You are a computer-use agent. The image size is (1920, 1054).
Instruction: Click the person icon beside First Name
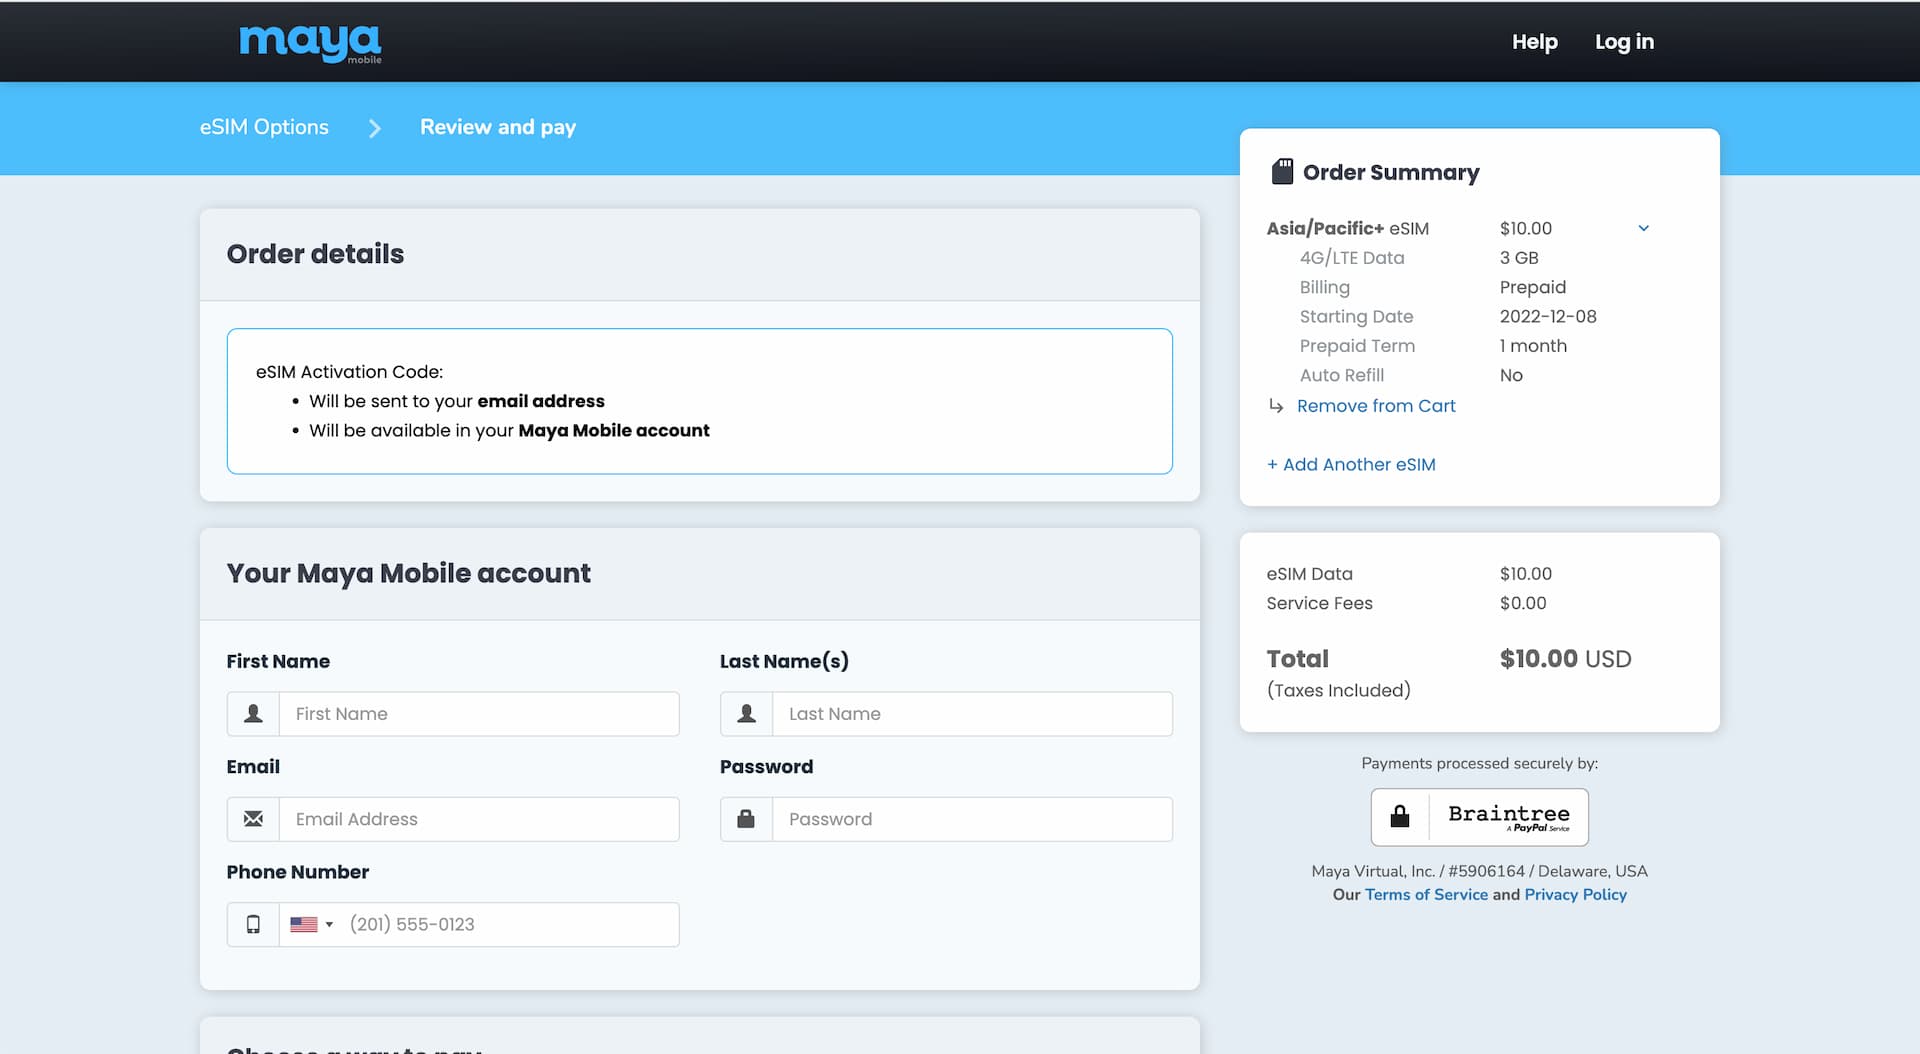click(253, 714)
